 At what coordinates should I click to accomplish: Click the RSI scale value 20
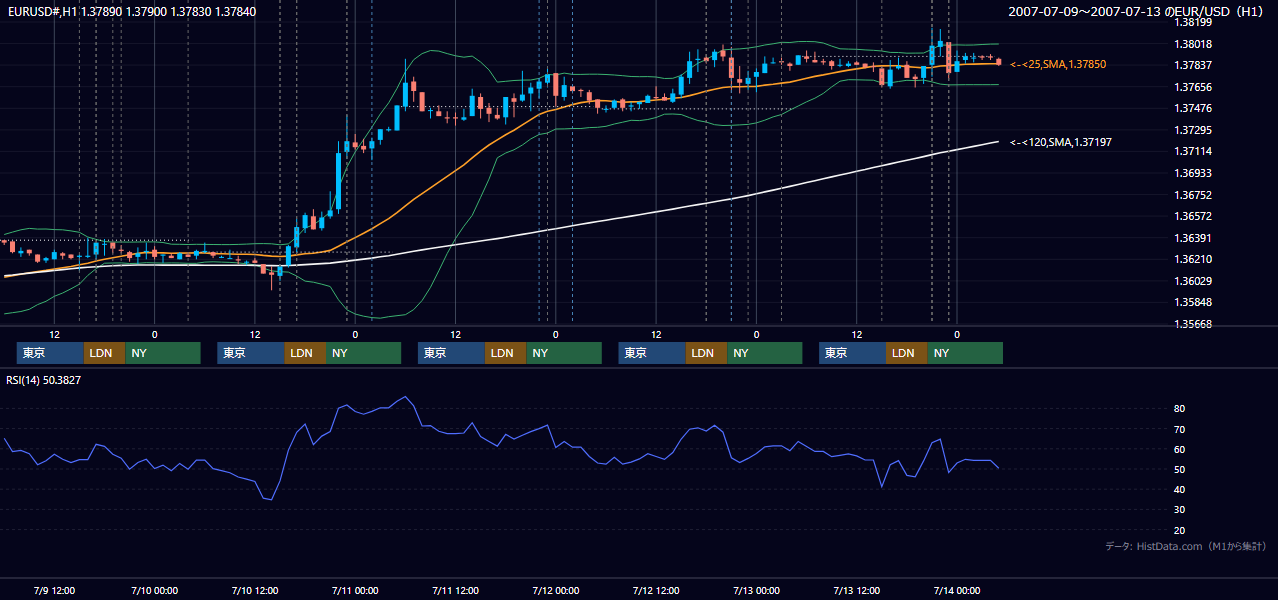click(x=1180, y=530)
